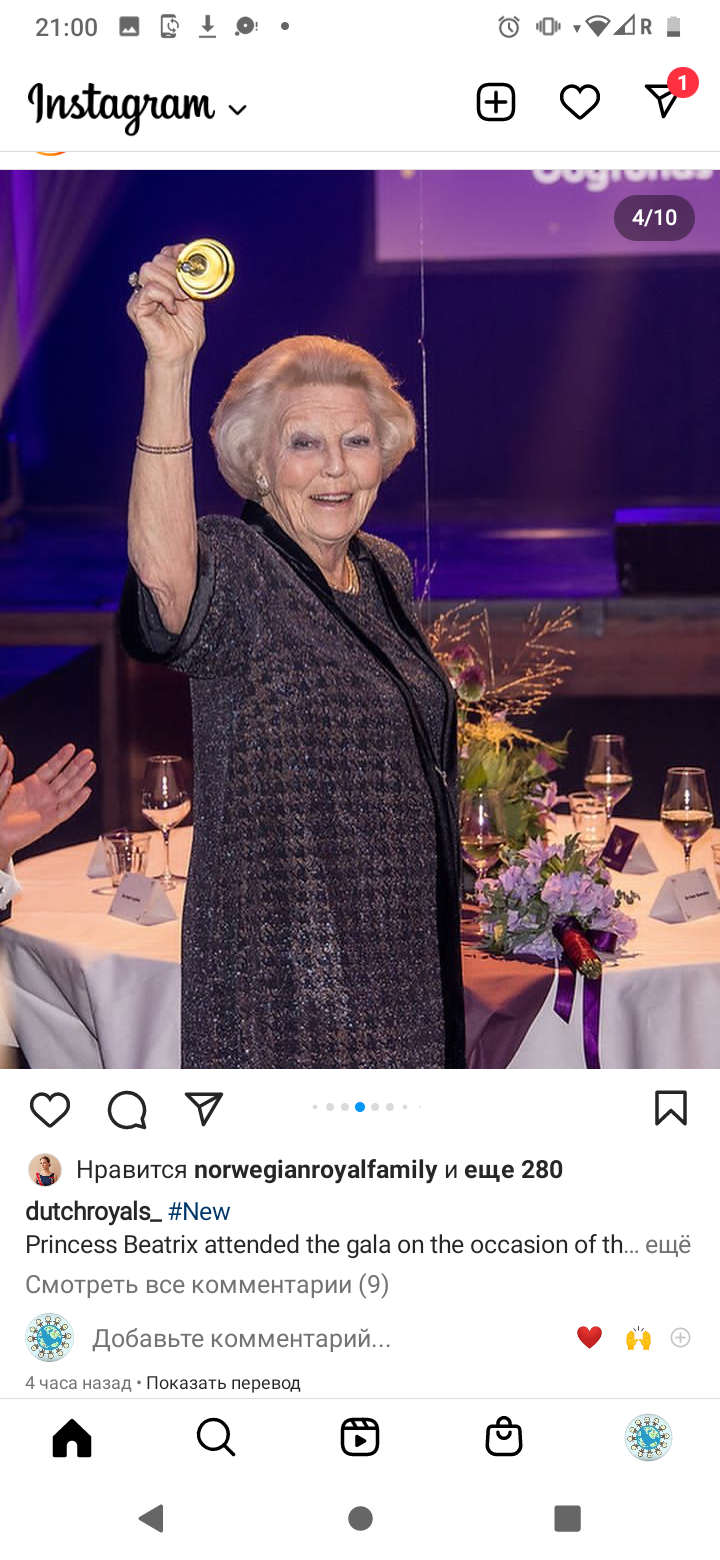Open dutchroyals_ profile username link
This screenshot has height=1560, width=720.
94,1211
